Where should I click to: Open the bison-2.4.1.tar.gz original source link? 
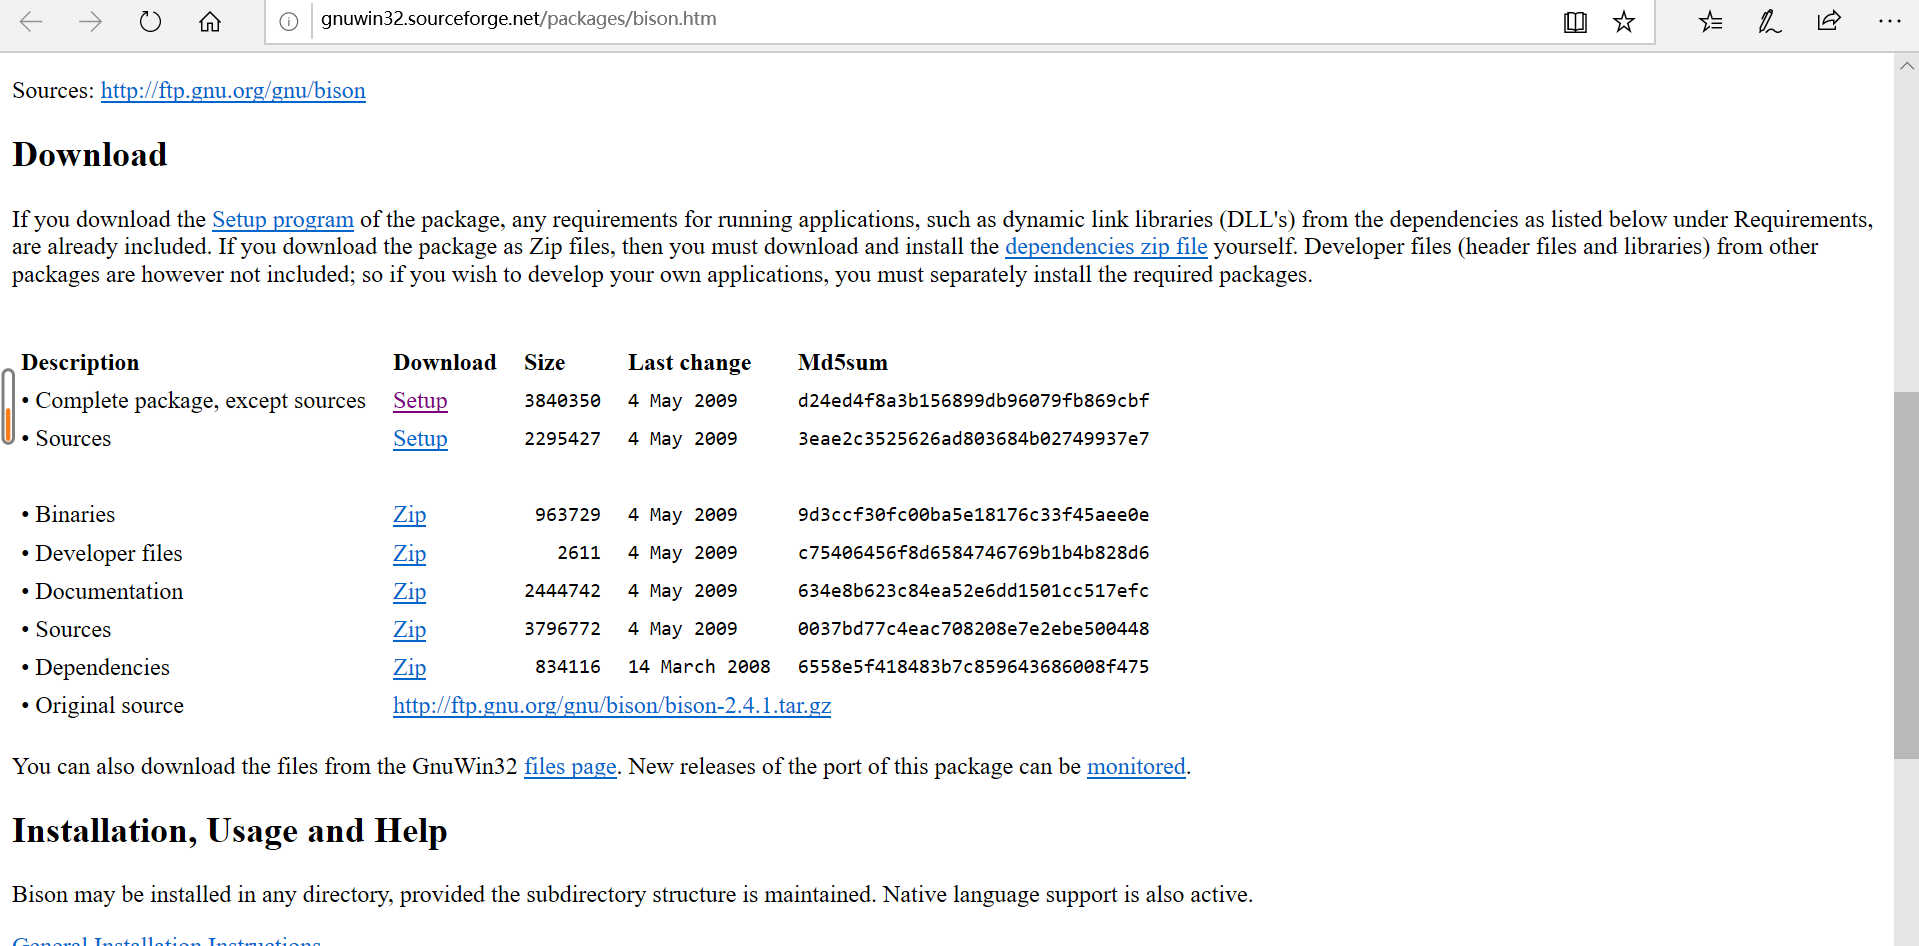(x=612, y=706)
